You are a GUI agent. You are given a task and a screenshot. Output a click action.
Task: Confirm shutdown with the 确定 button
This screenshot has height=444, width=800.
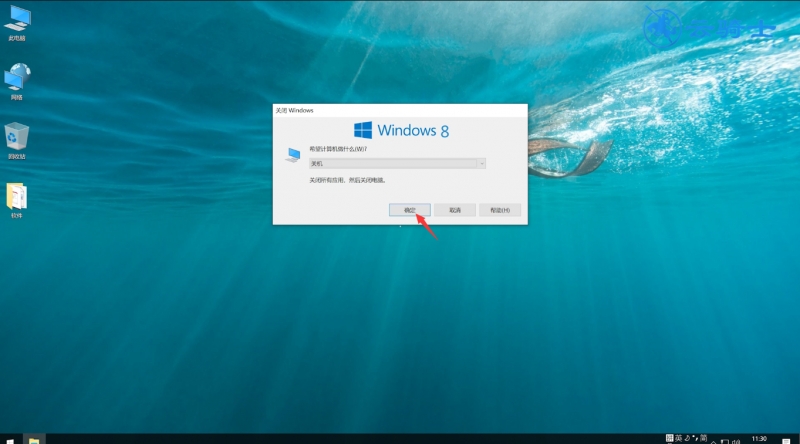coord(410,210)
